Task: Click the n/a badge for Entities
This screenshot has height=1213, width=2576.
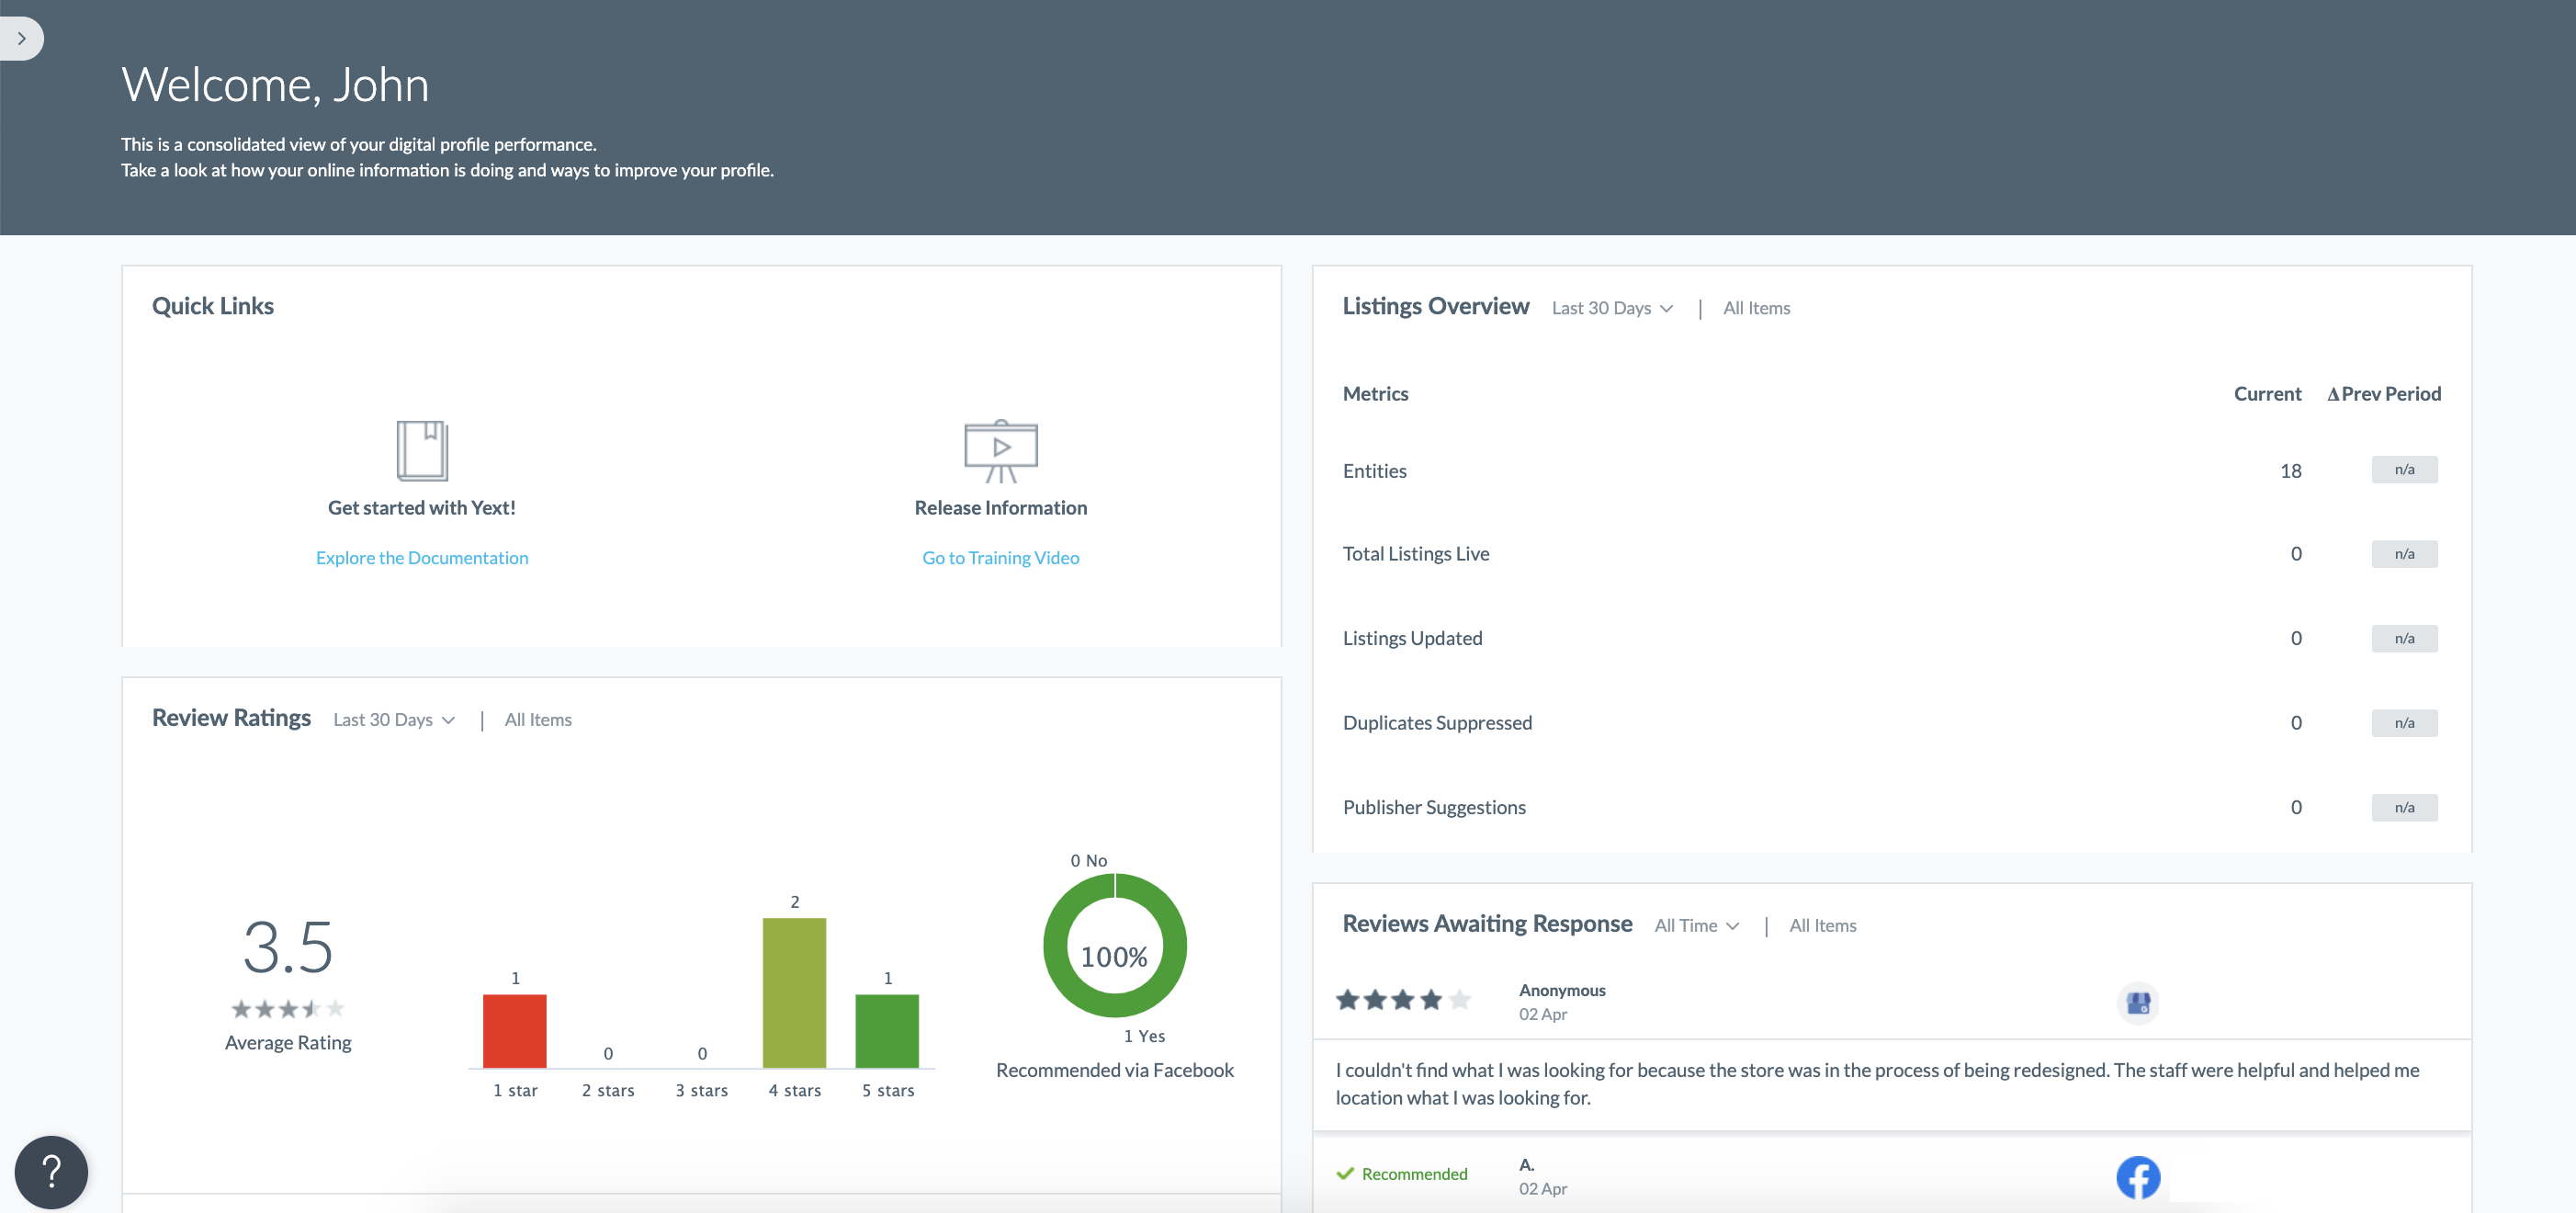Action: coord(2403,470)
